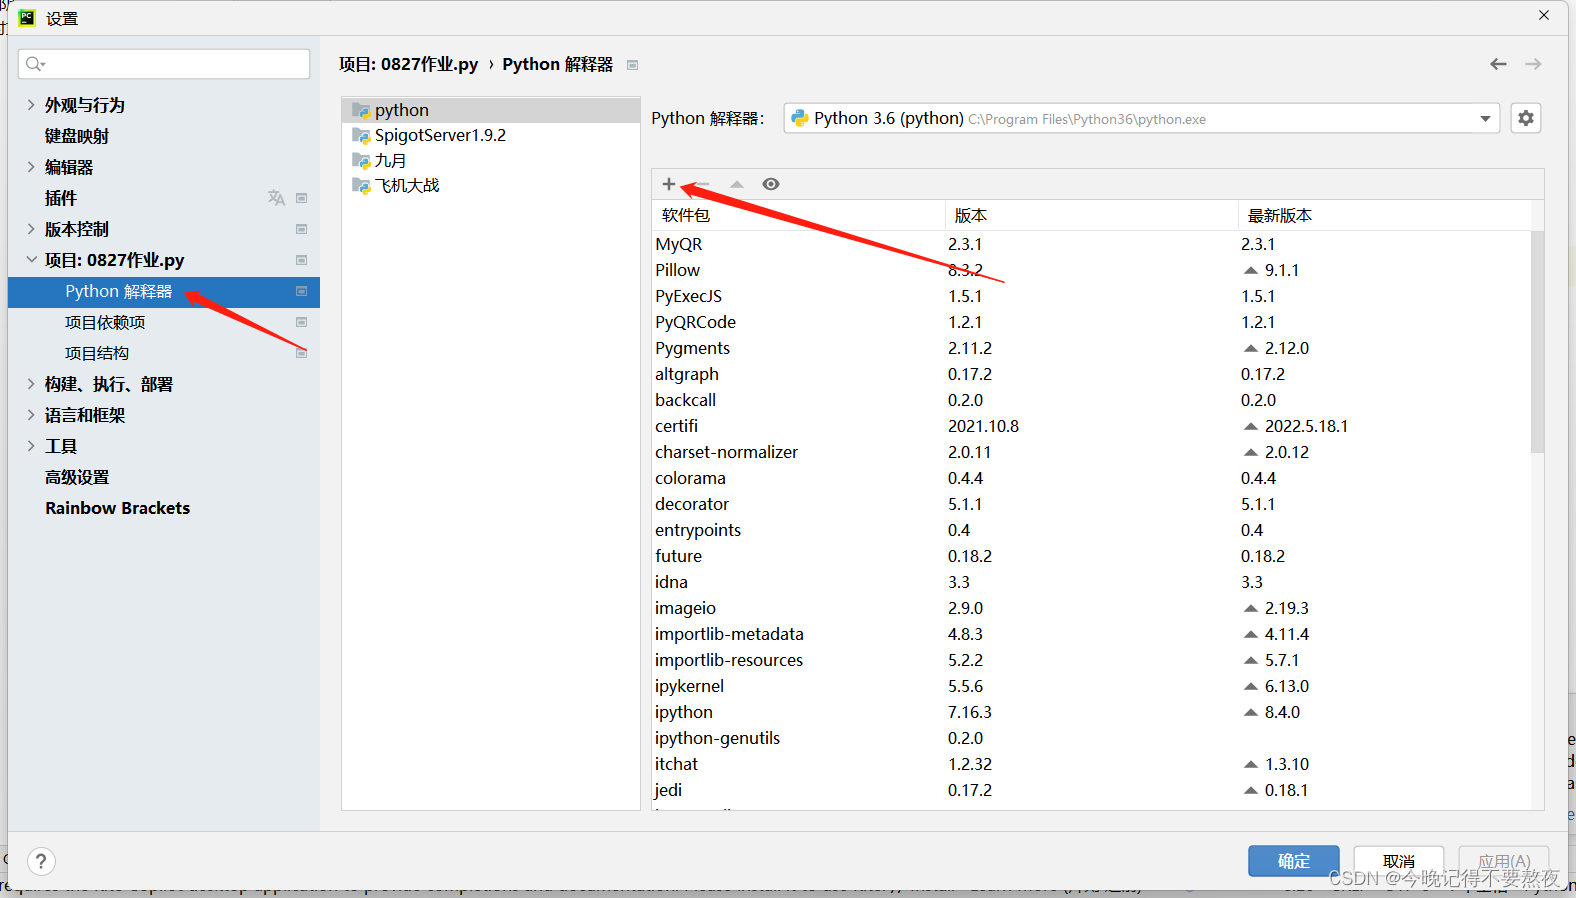Select the MyQR package row
The image size is (1576, 898).
pos(1091,244)
